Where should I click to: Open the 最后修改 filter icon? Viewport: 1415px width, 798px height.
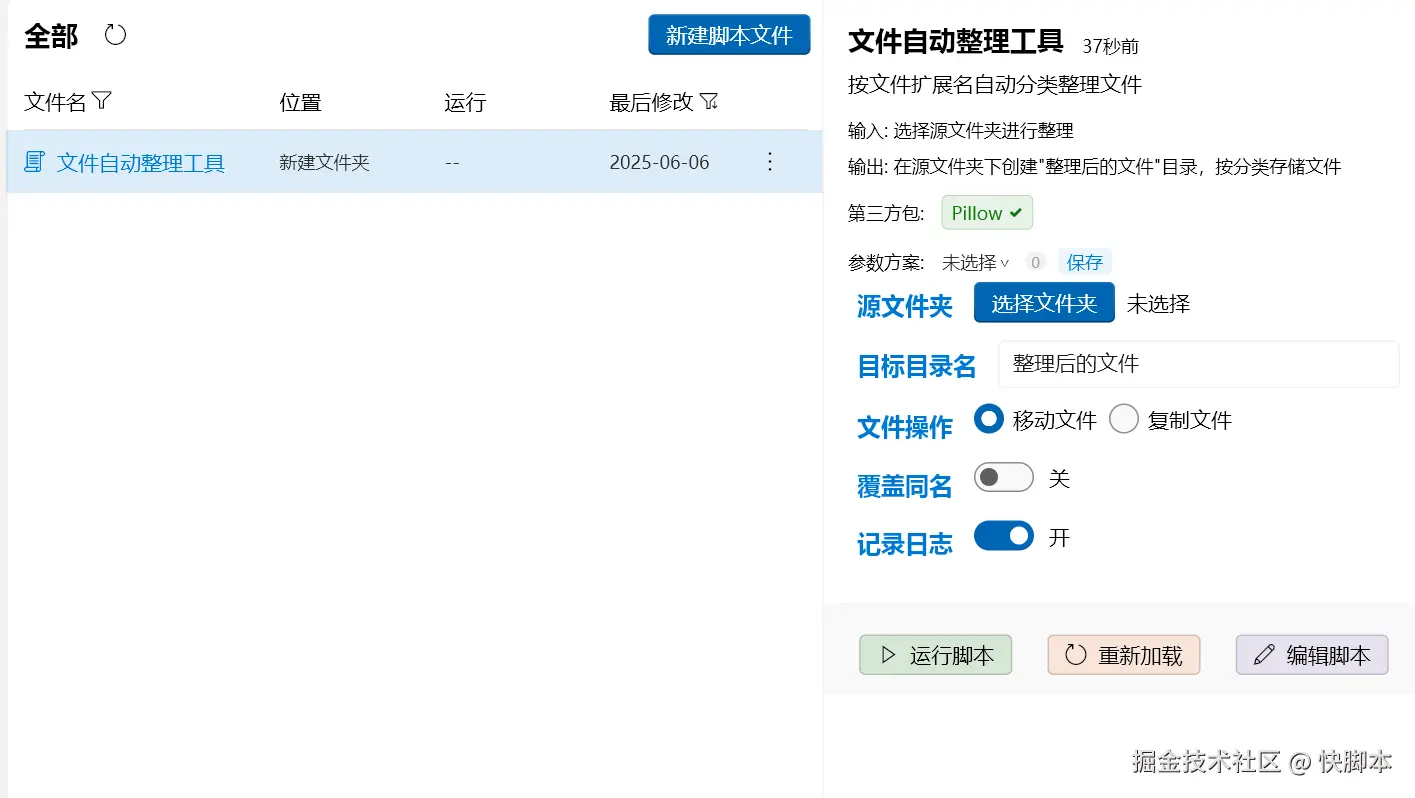click(709, 101)
